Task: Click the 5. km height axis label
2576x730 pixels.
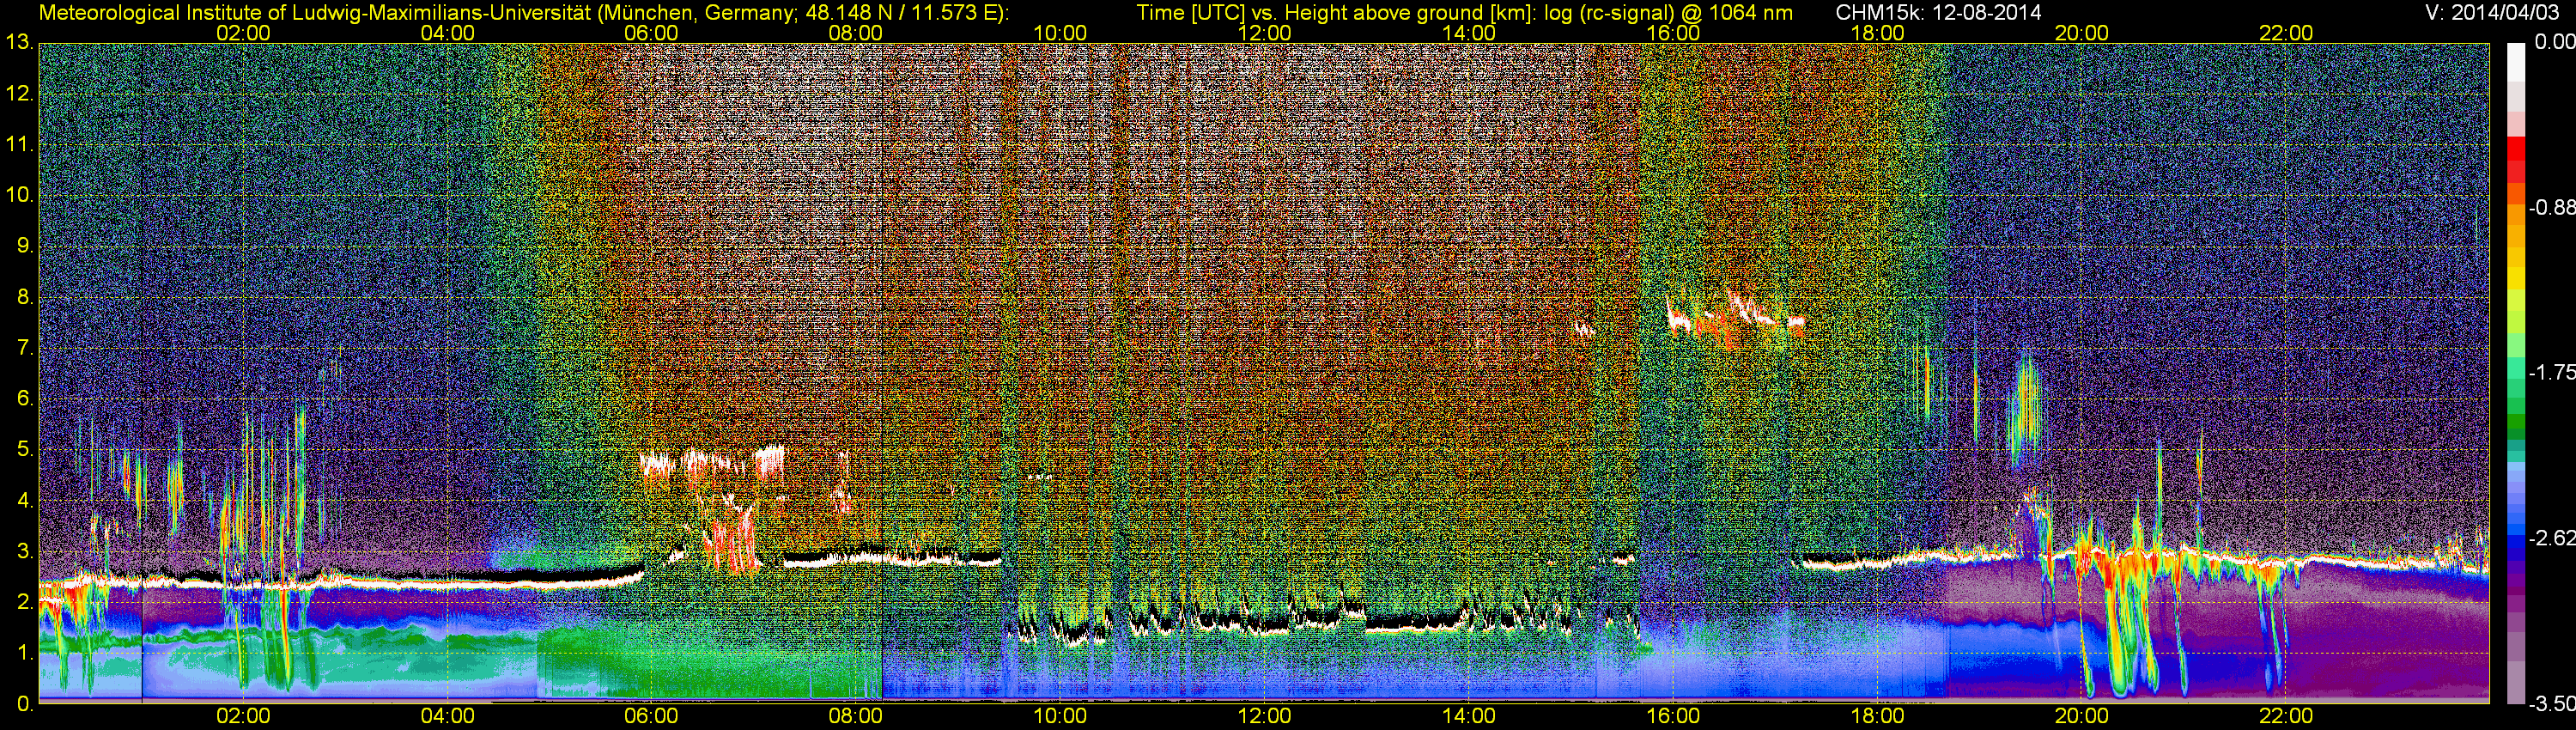Action: [24, 450]
